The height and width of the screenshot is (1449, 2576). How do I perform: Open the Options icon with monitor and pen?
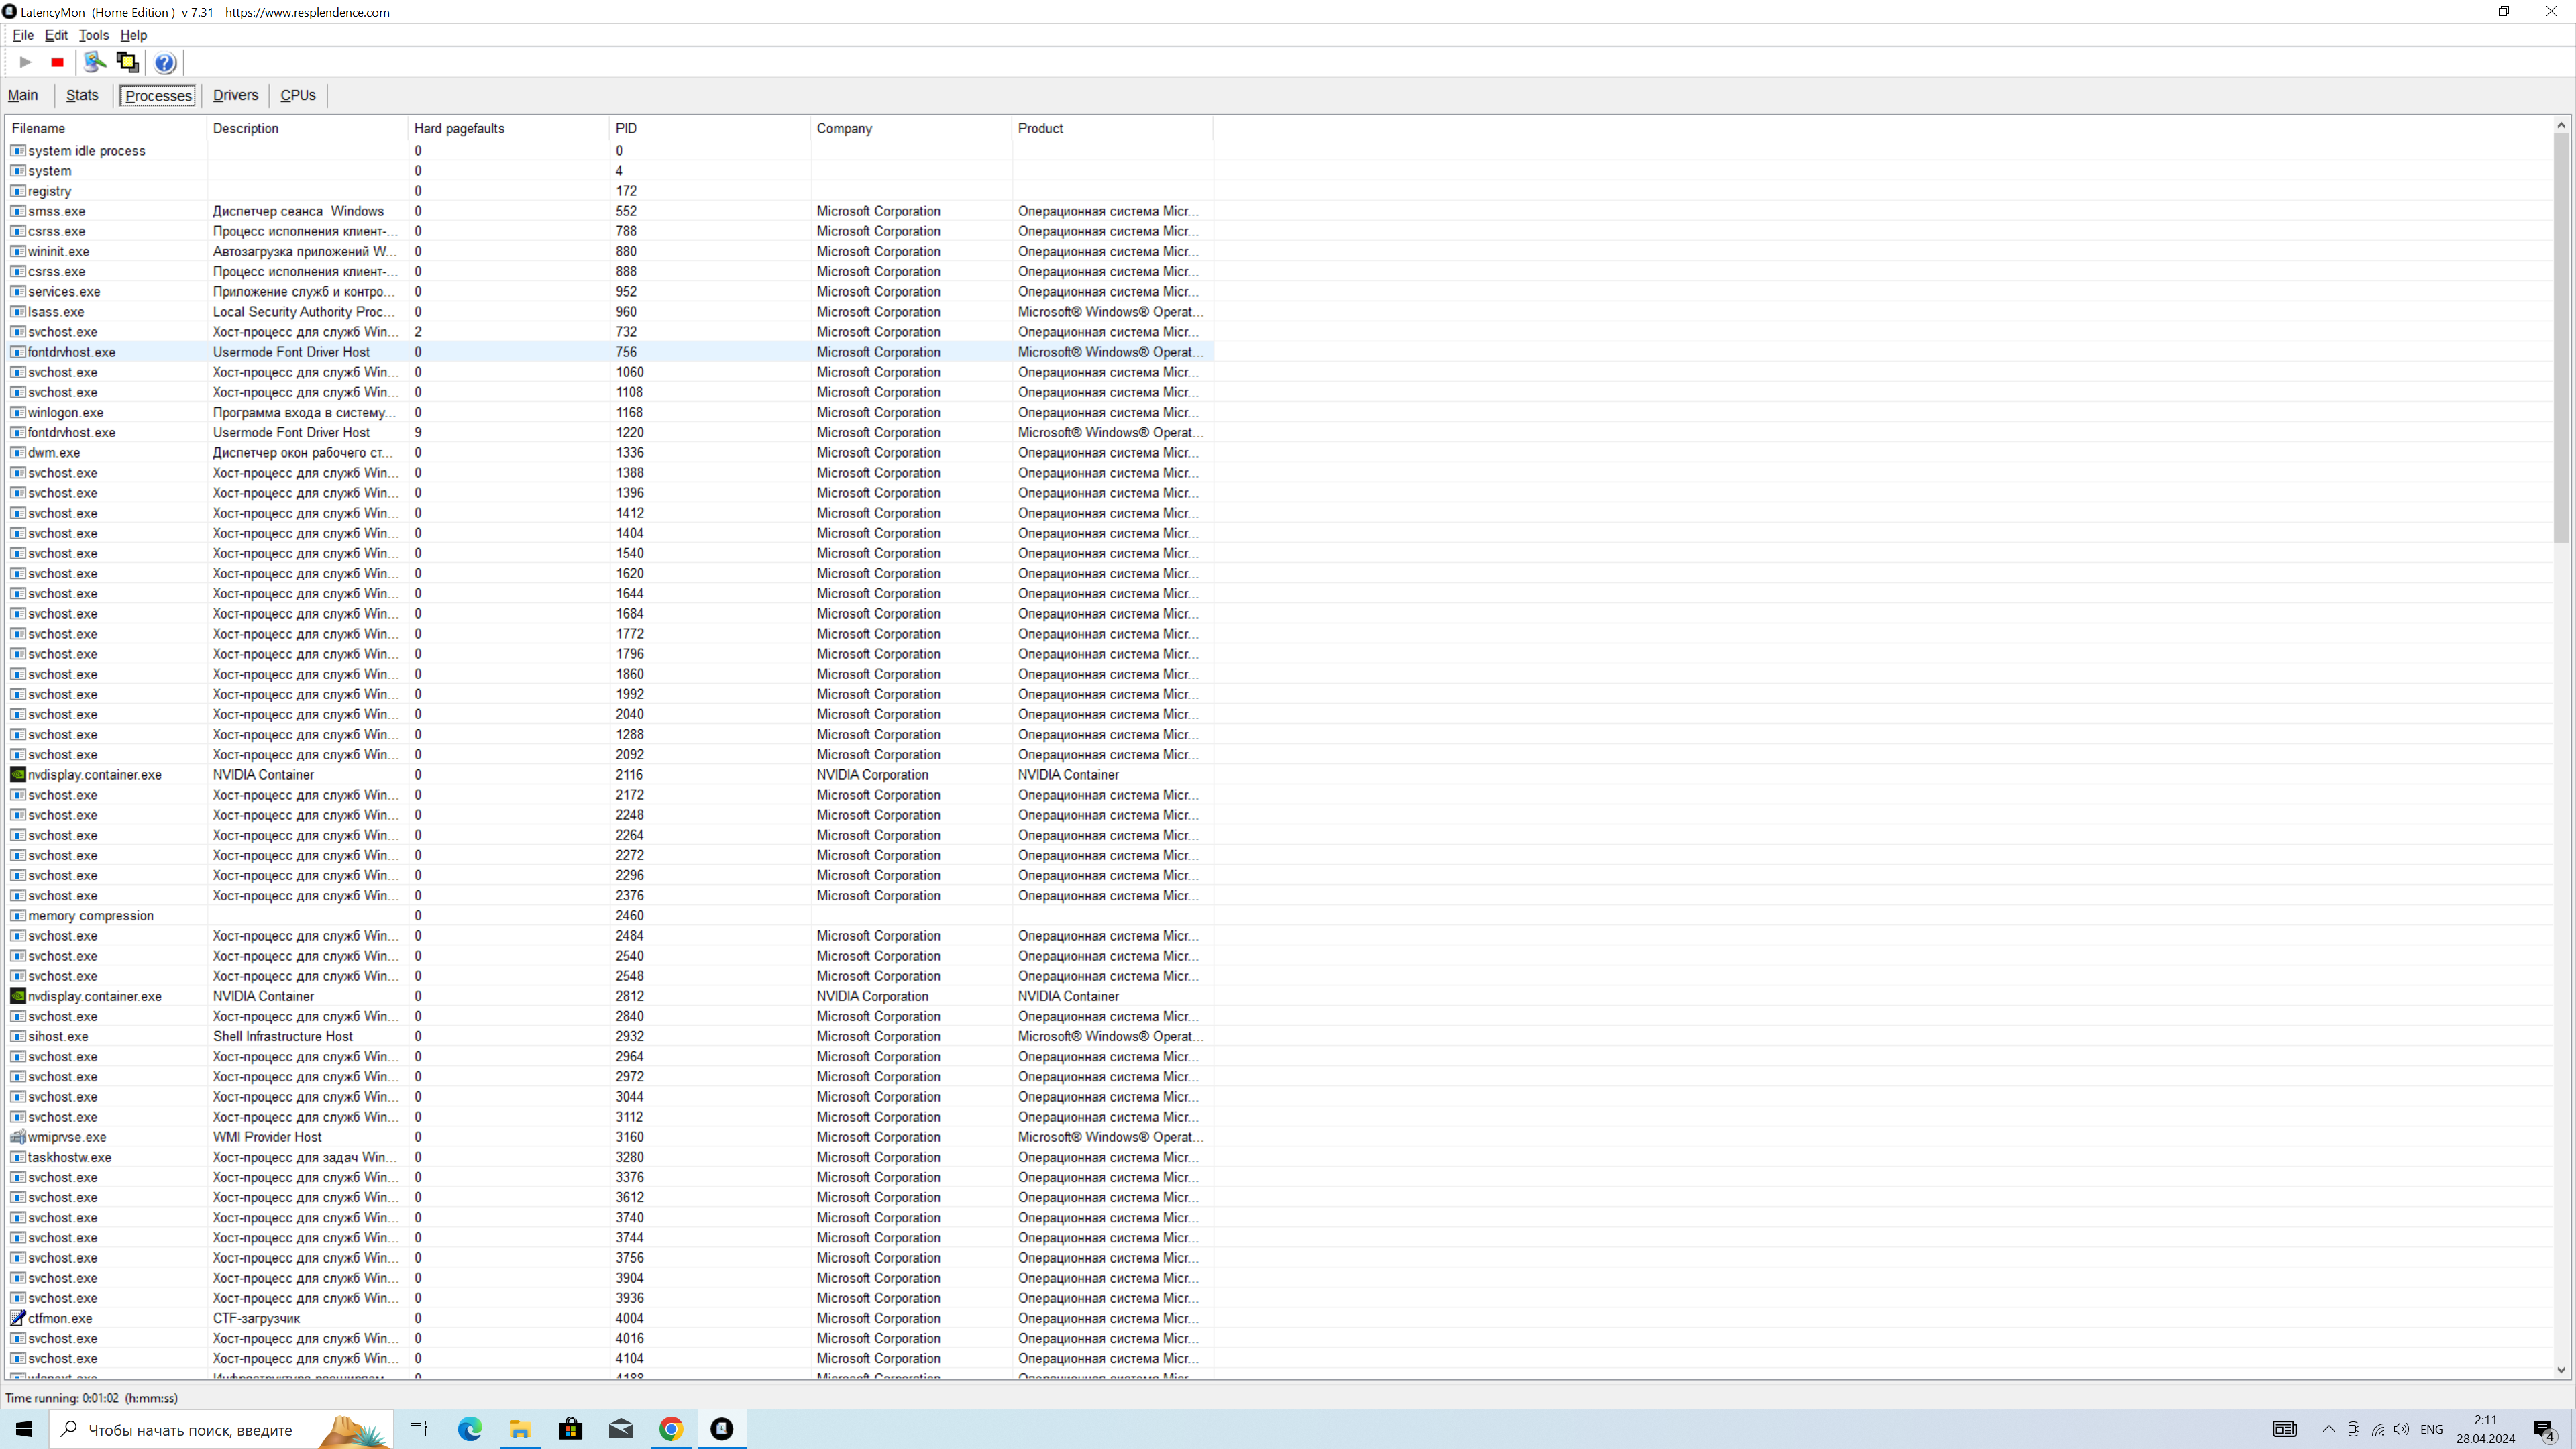(95, 62)
